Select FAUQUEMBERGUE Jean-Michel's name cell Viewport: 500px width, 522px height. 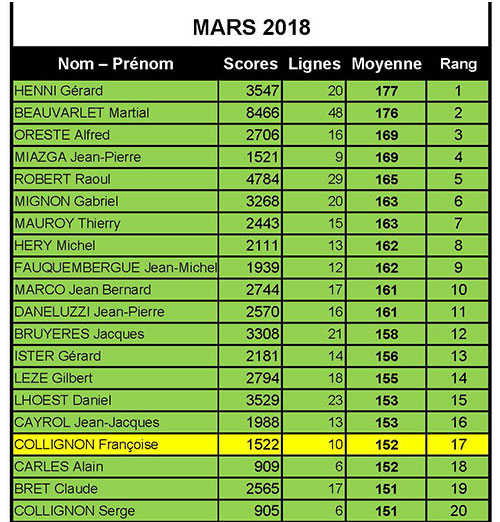pyautogui.click(x=115, y=267)
